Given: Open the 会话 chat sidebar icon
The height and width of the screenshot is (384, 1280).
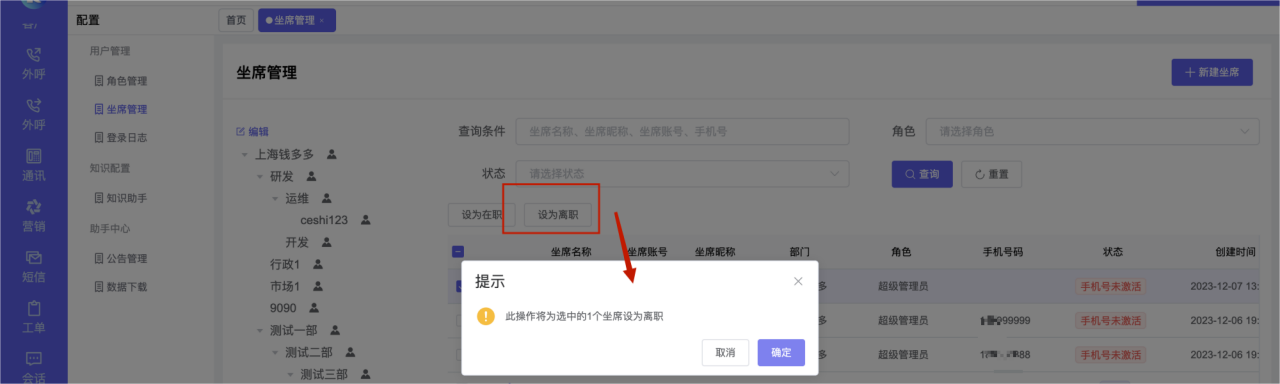Looking at the screenshot, I should 34,366.
